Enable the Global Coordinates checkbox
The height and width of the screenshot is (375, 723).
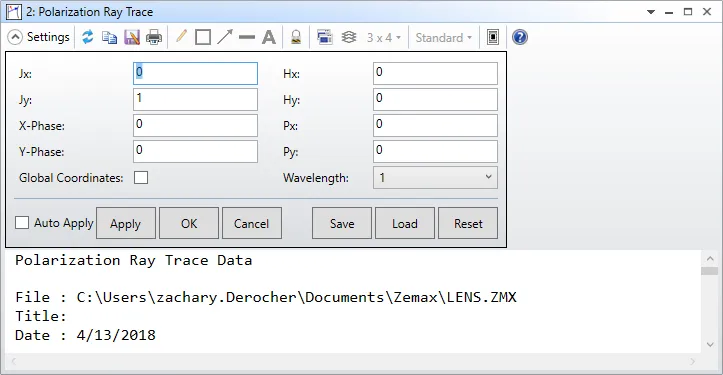tap(141, 178)
